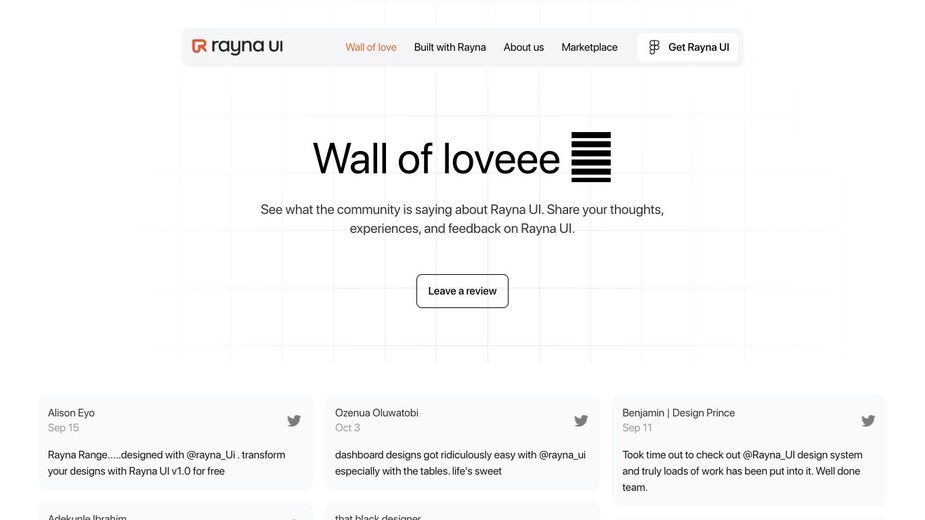This screenshot has width=925, height=520.
Task: Select the Rayna Range review card text
Action: [166, 463]
